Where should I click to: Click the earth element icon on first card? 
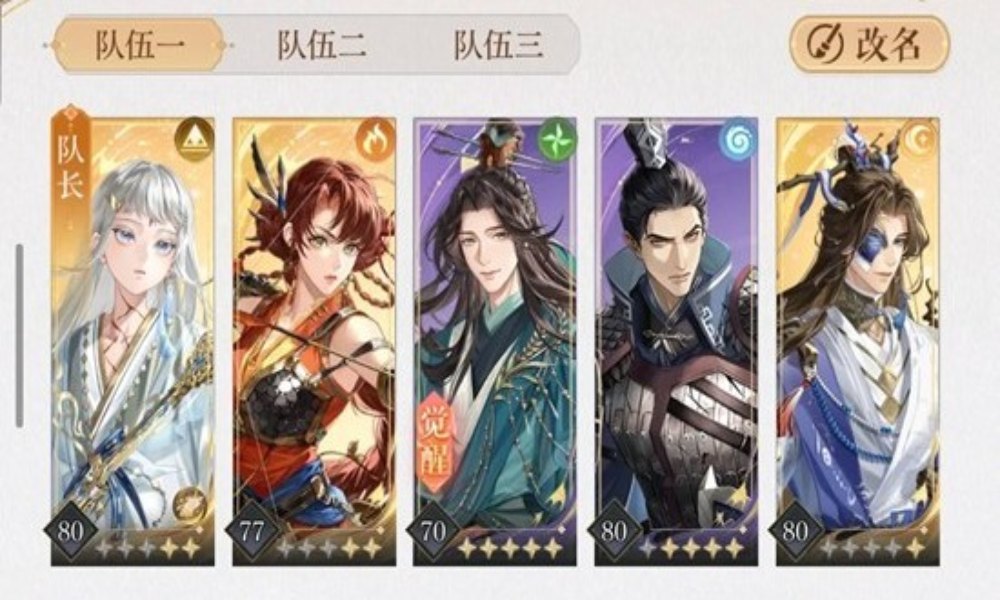193,140
